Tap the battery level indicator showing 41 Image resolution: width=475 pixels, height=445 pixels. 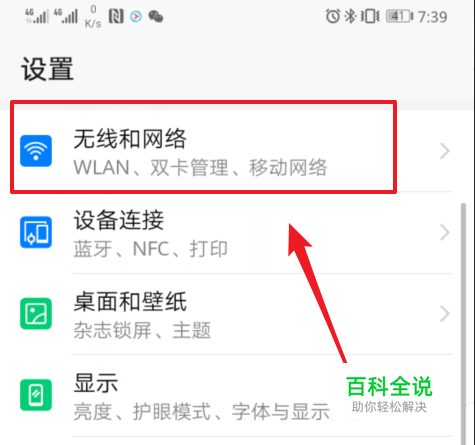click(399, 16)
